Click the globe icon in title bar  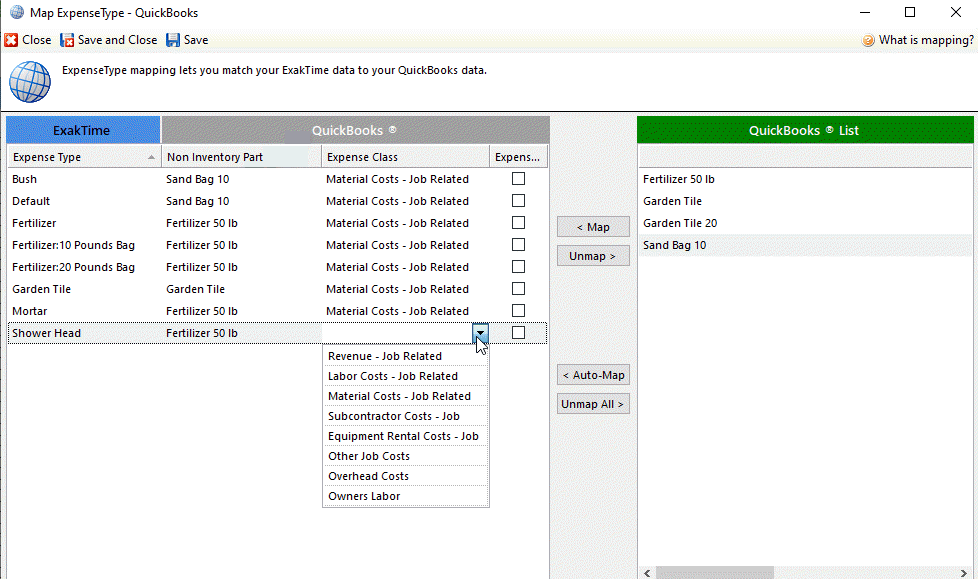pos(17,12)
